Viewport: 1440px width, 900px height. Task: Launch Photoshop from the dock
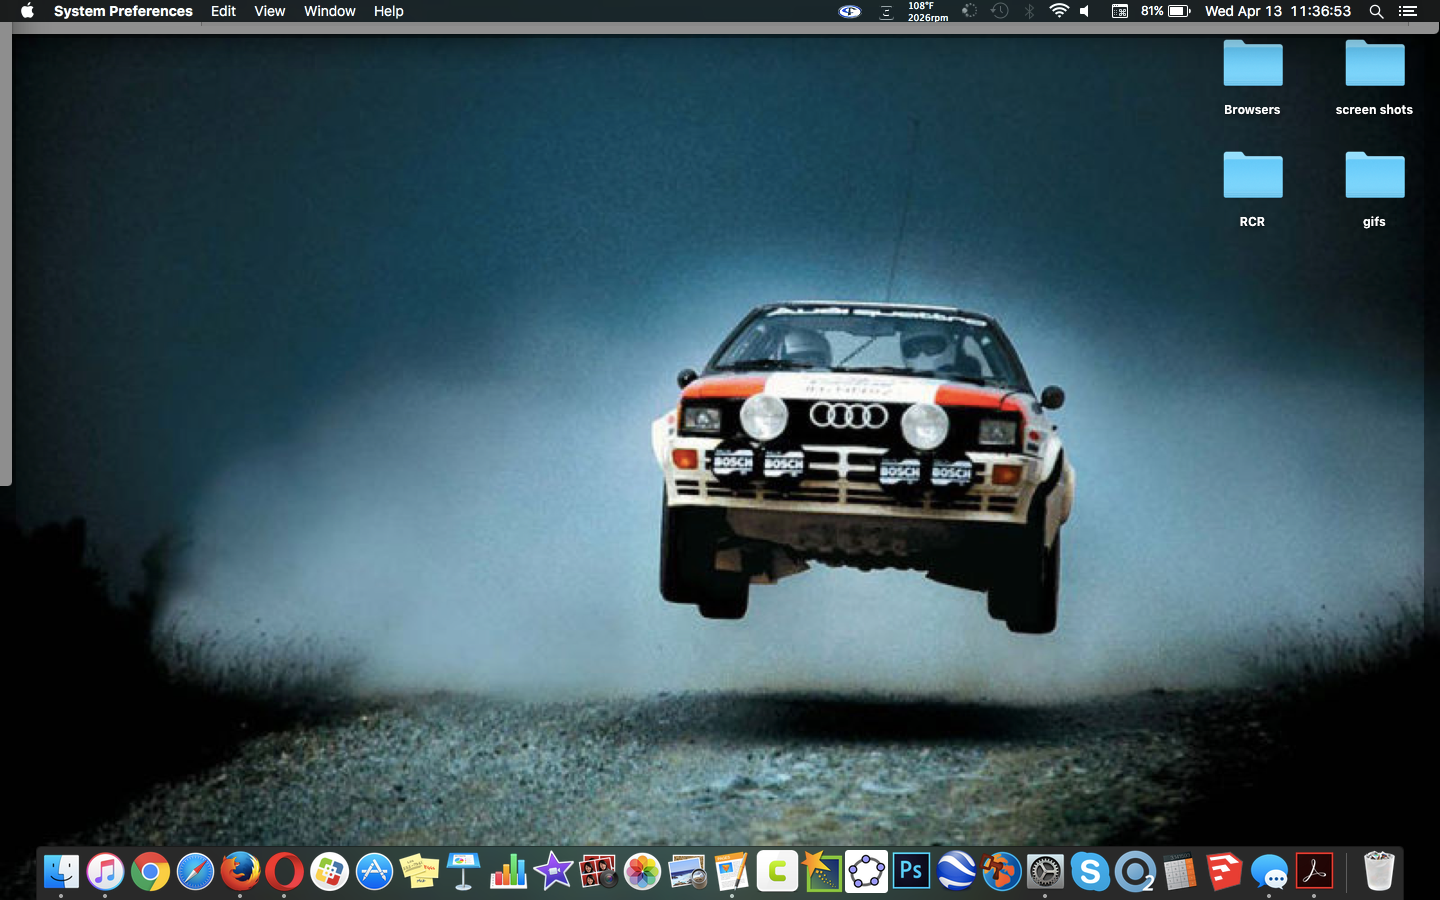tap(911, 872)
